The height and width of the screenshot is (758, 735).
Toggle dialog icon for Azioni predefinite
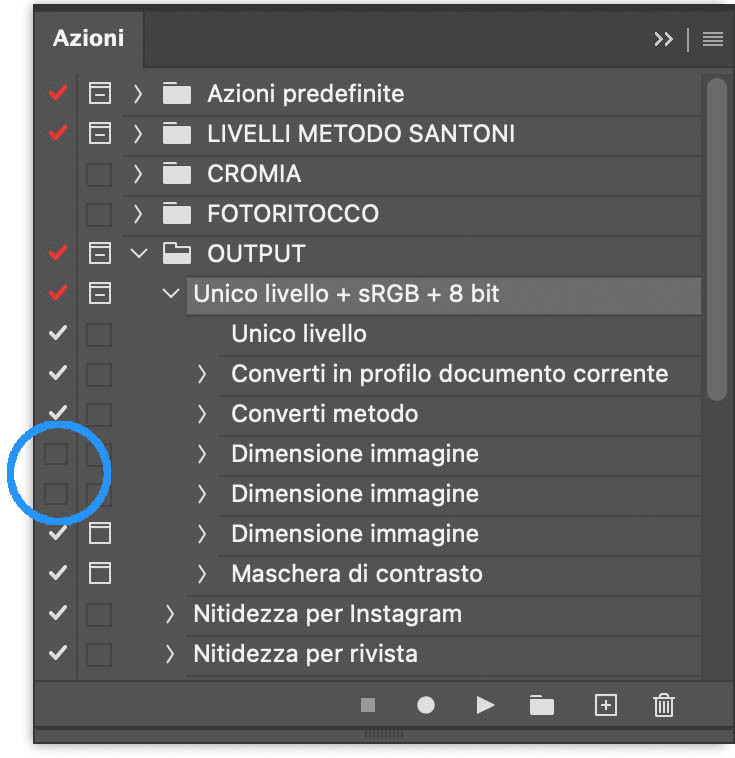99,94
